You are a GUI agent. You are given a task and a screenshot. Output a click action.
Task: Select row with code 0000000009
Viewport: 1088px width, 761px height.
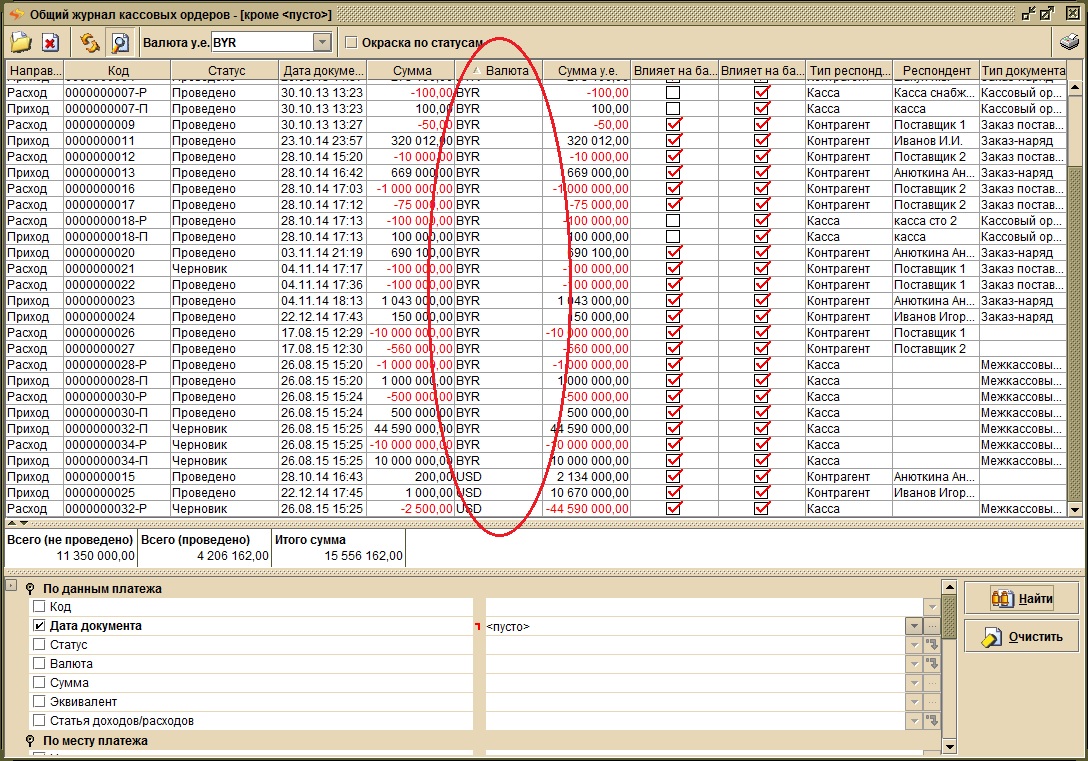click(x=535, y=125)
